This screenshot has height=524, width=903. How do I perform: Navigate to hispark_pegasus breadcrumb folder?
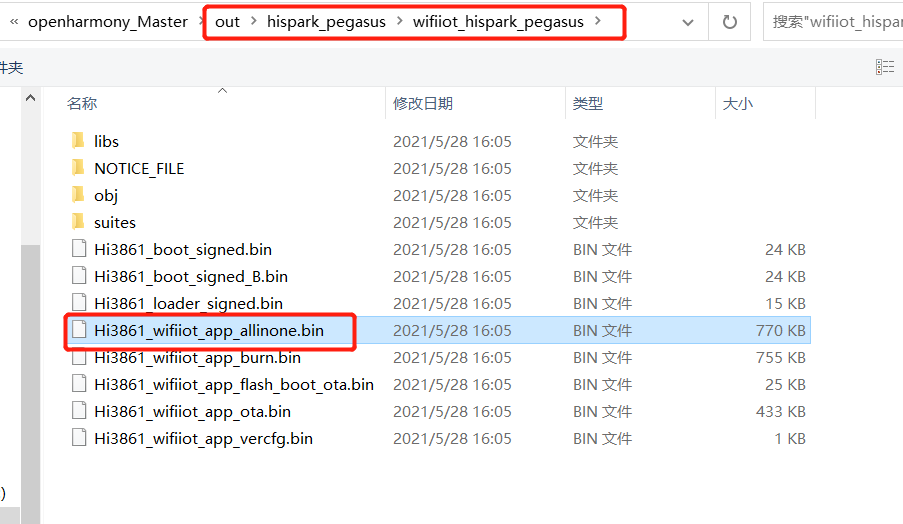click(326, 22)
